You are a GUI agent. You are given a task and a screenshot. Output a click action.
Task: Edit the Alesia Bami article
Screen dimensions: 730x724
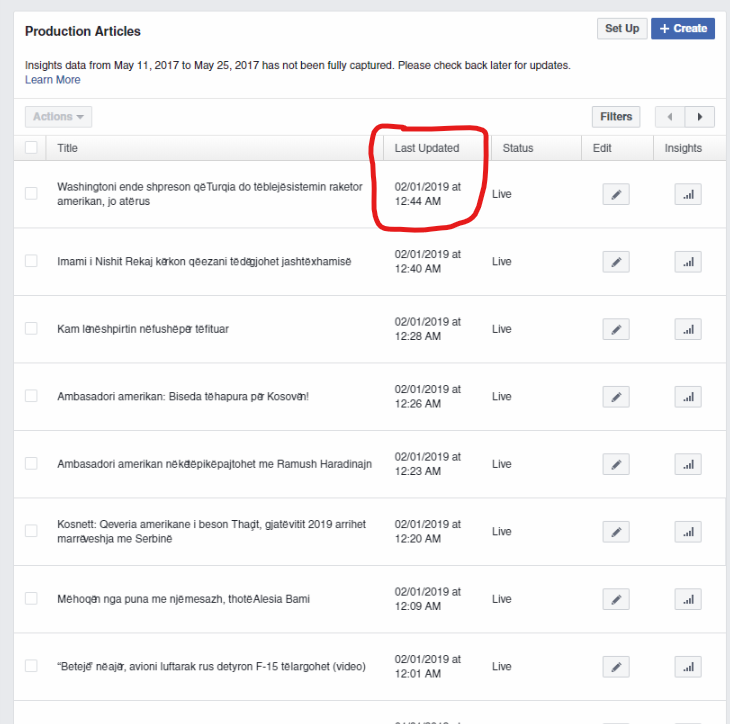point(615,599)
